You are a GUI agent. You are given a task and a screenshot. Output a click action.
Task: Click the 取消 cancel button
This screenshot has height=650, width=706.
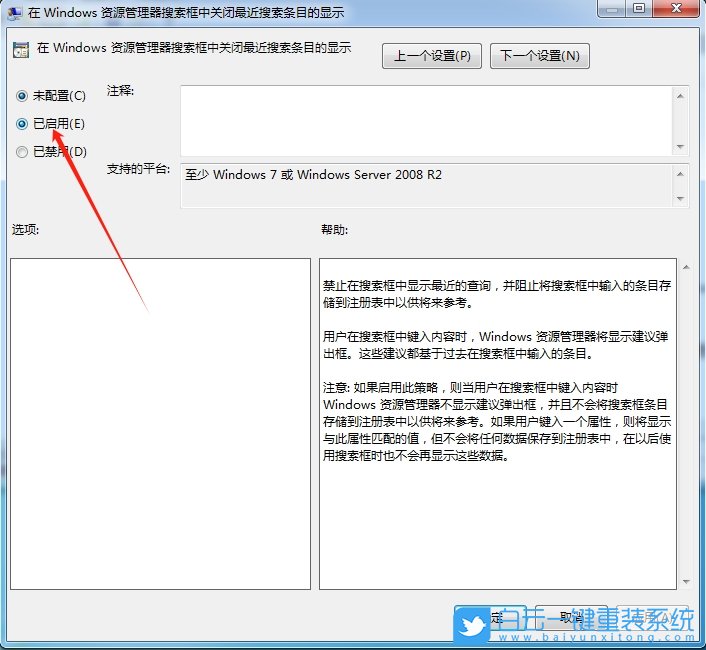pos(571,618)
